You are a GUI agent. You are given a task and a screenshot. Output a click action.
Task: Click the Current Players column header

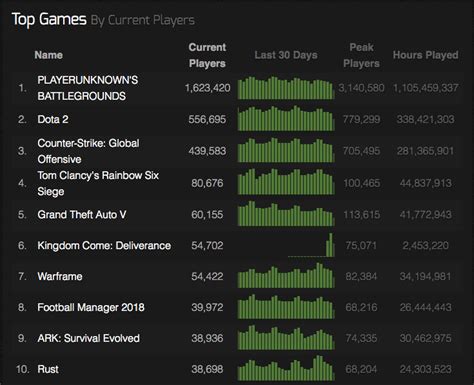coord(207,55)
